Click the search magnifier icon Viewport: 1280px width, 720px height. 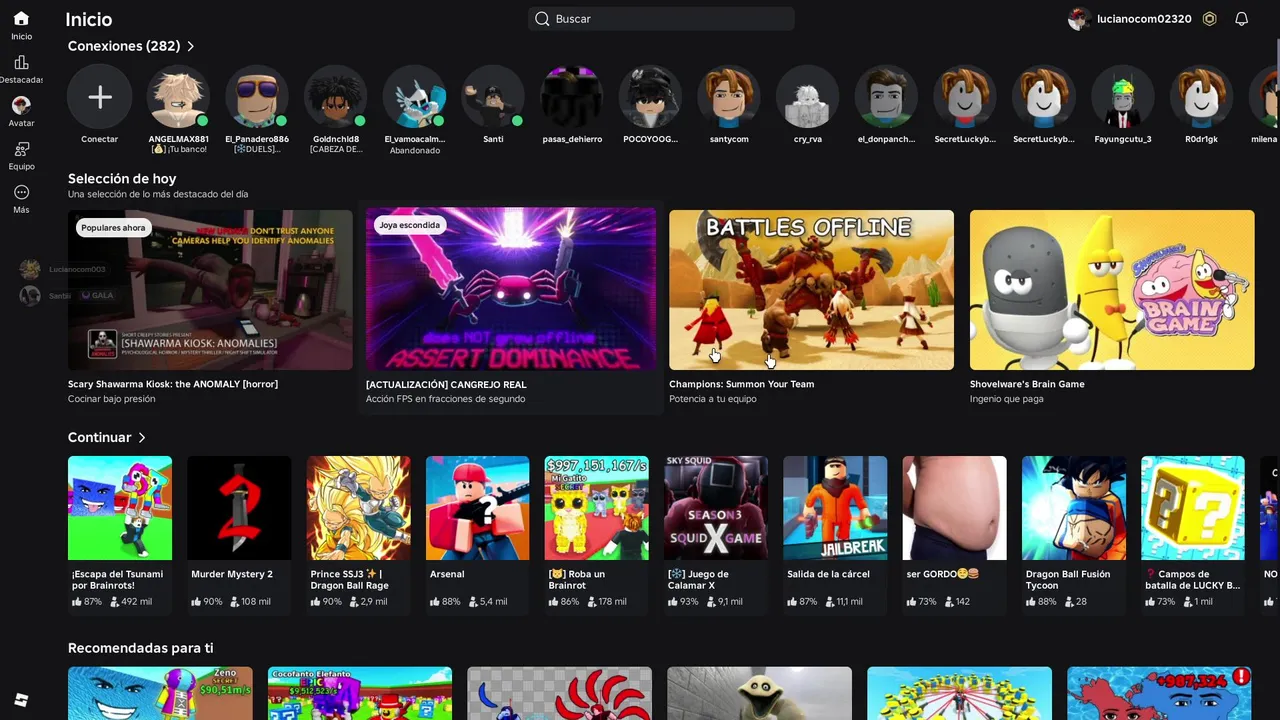click(x=542, y=19)
